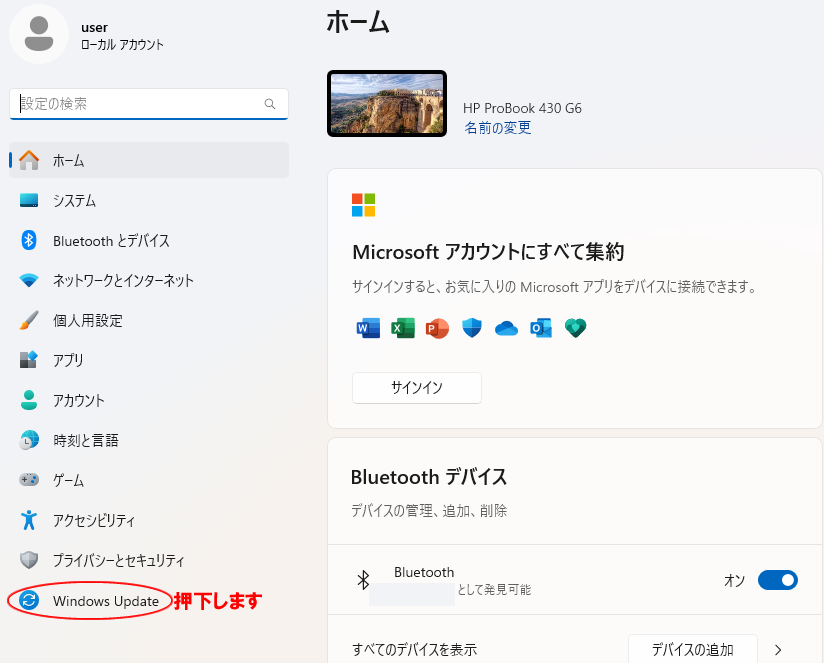
Task: Open 個人用設定 category
Action: (x=149, y=320)
